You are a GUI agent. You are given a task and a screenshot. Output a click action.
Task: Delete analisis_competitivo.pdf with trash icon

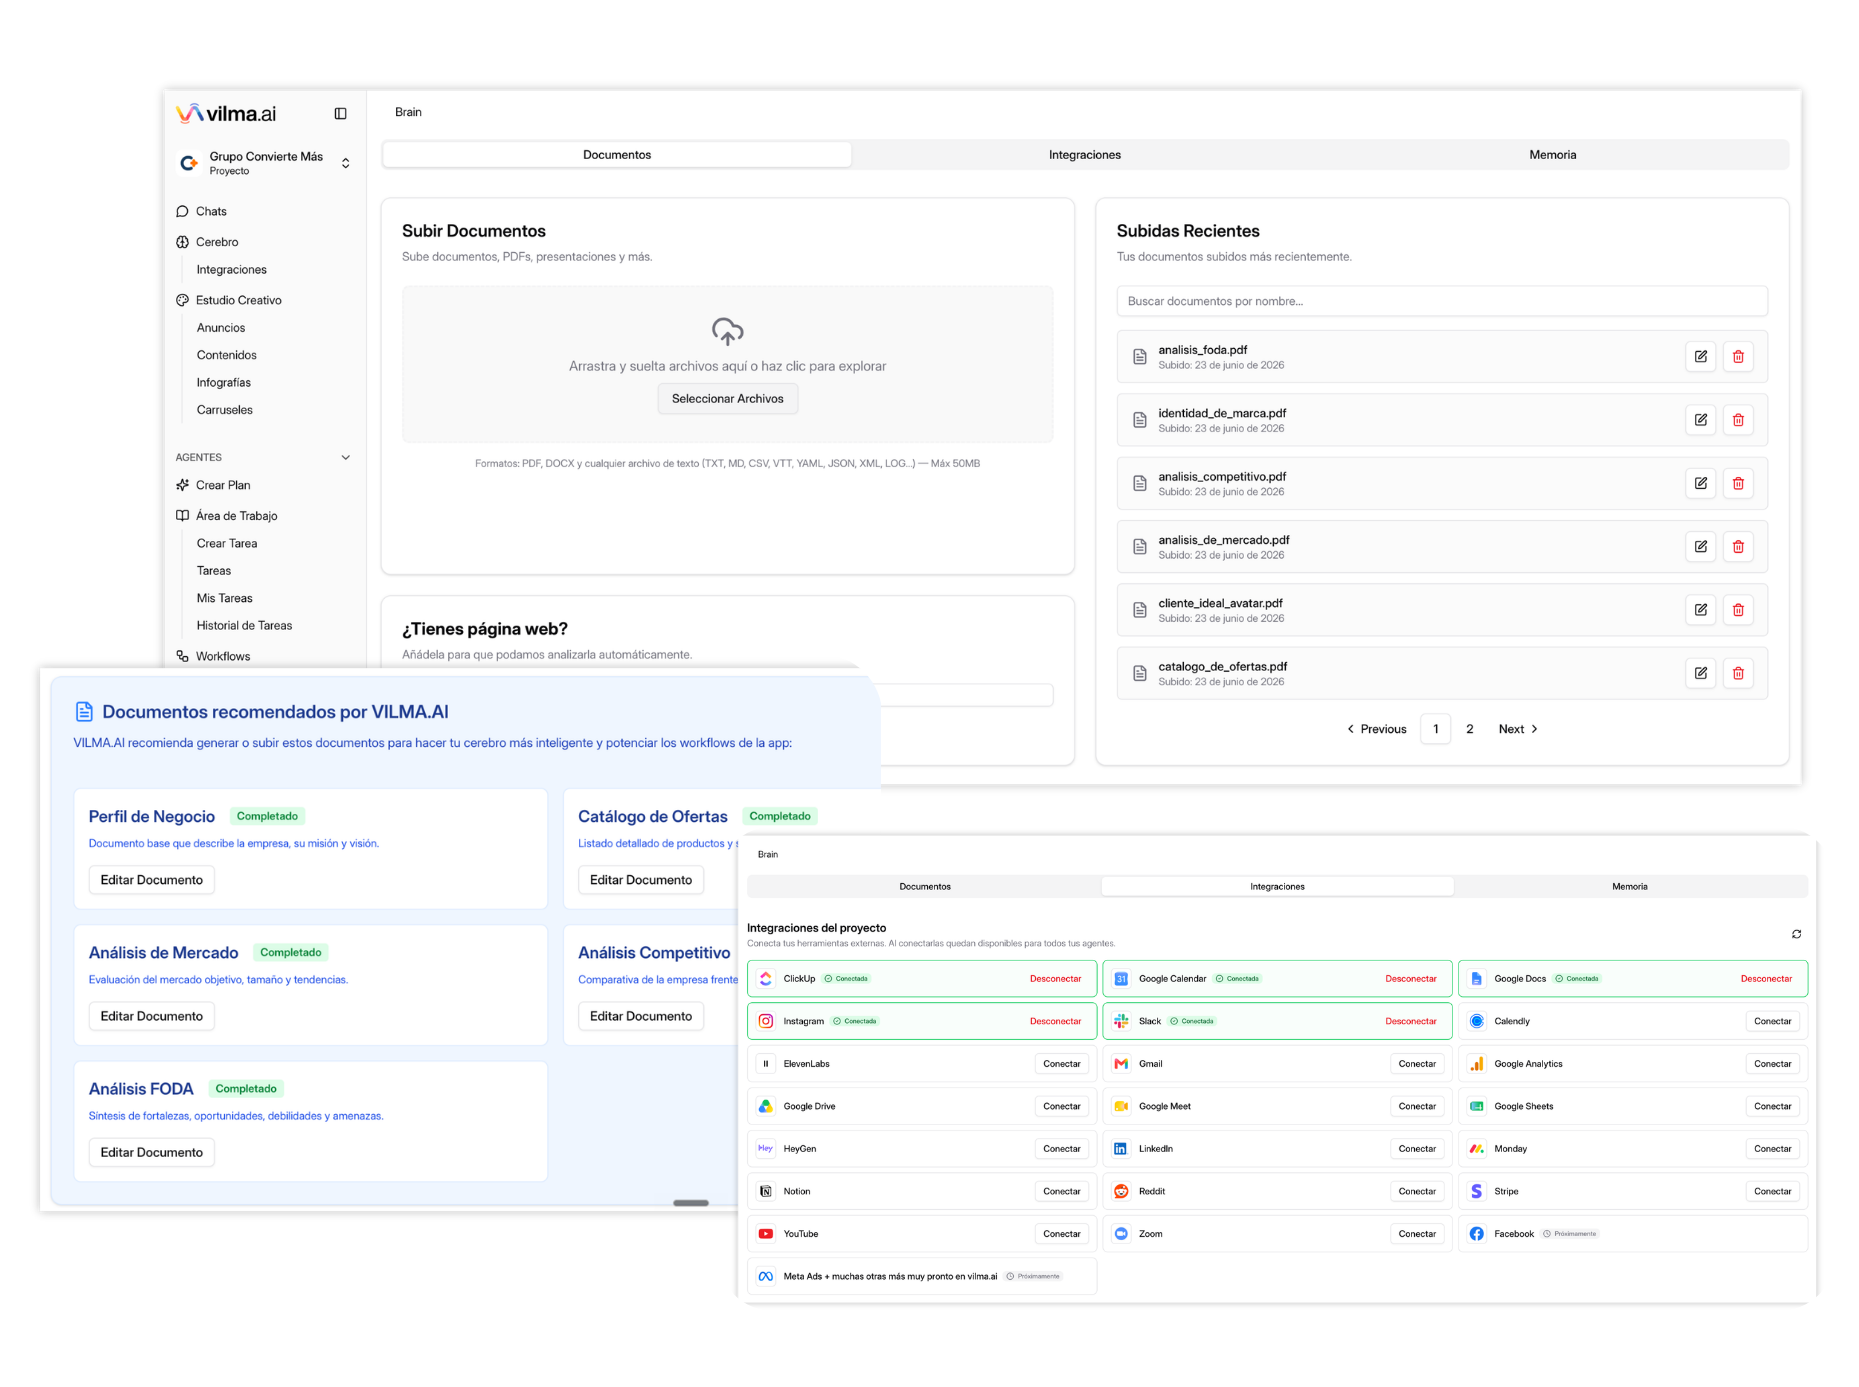coord(1739,483)
